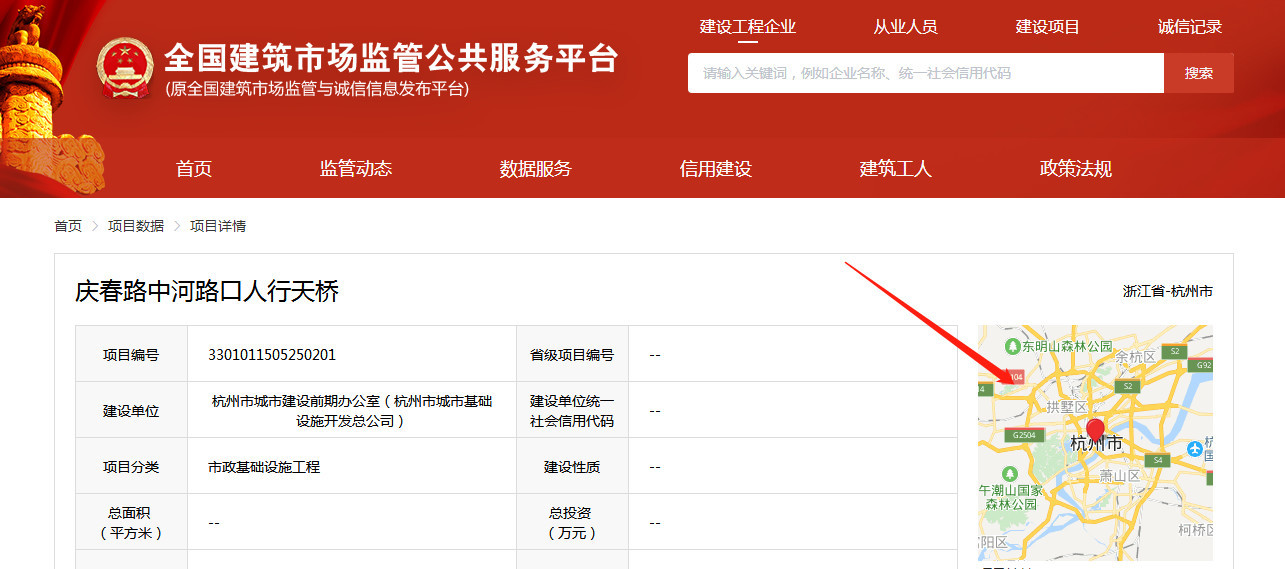Click the 东明山森林公园 tree icon on map

pos(1013,346)
